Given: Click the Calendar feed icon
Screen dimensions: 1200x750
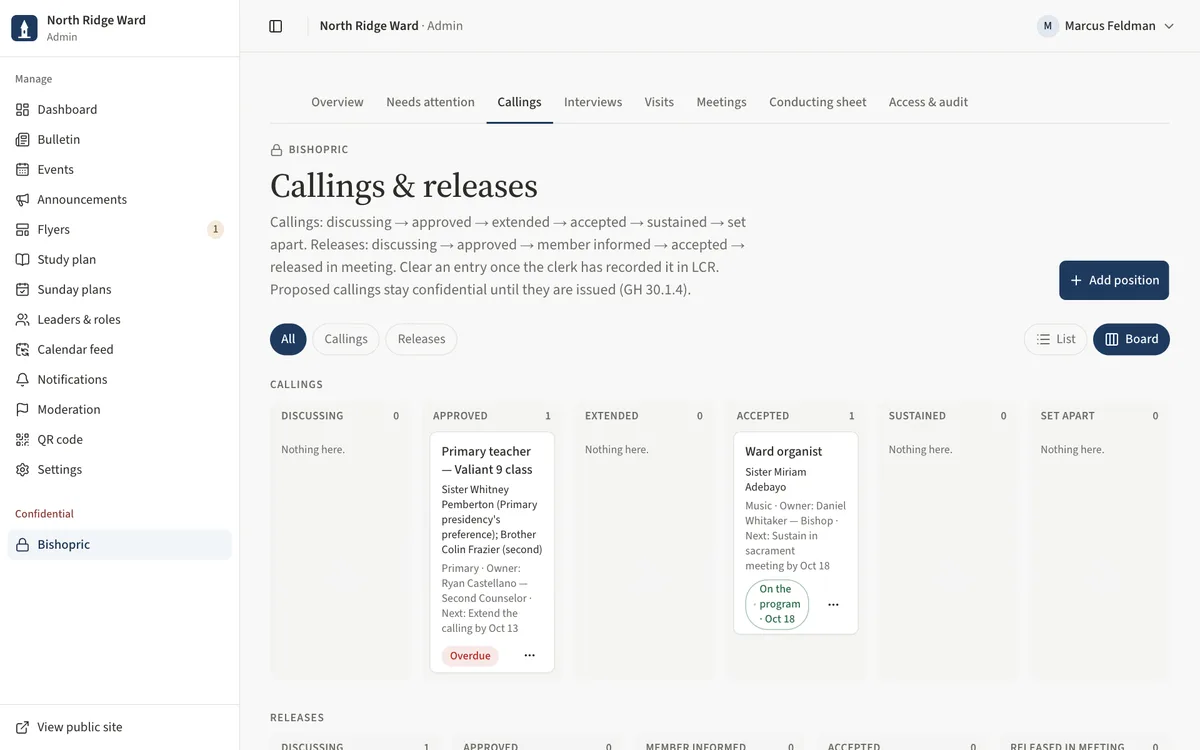Looking at the screenshot, I should point(22,349).
